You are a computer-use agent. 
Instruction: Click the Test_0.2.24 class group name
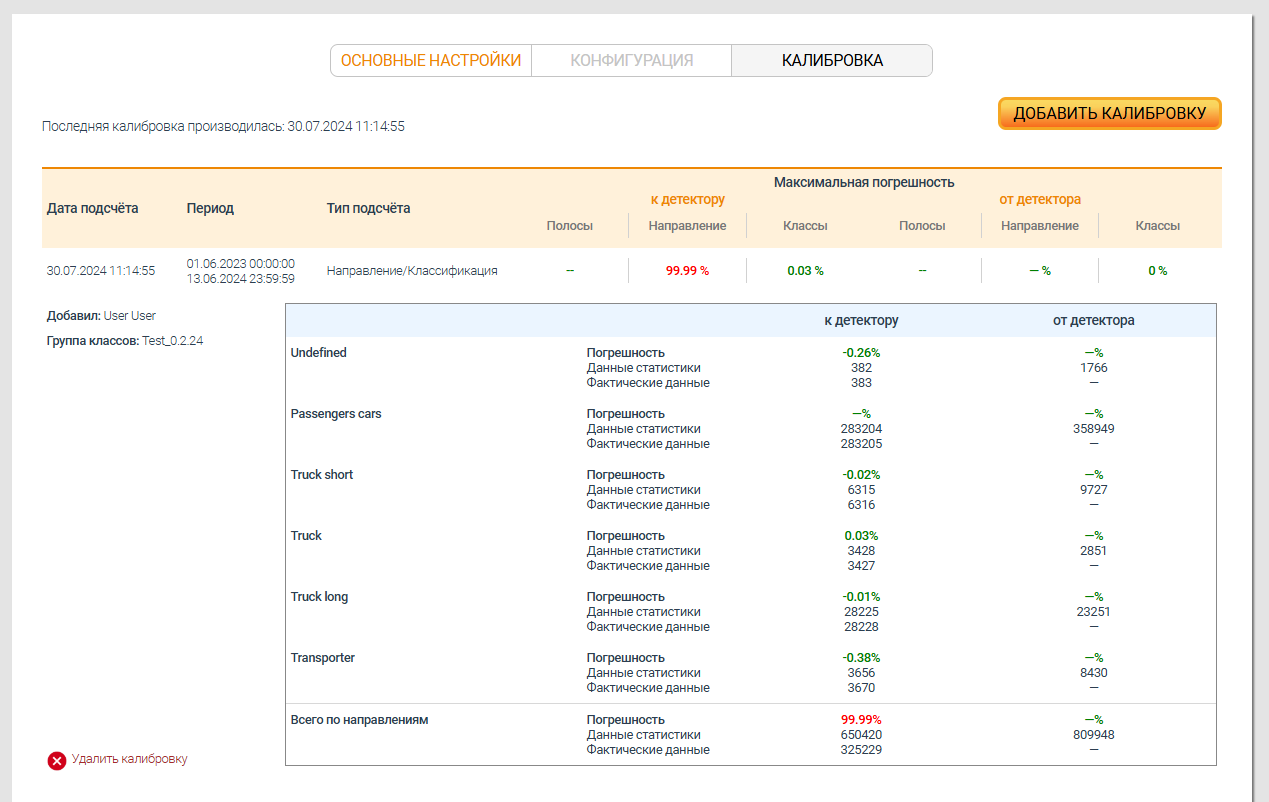coord(172,341)
